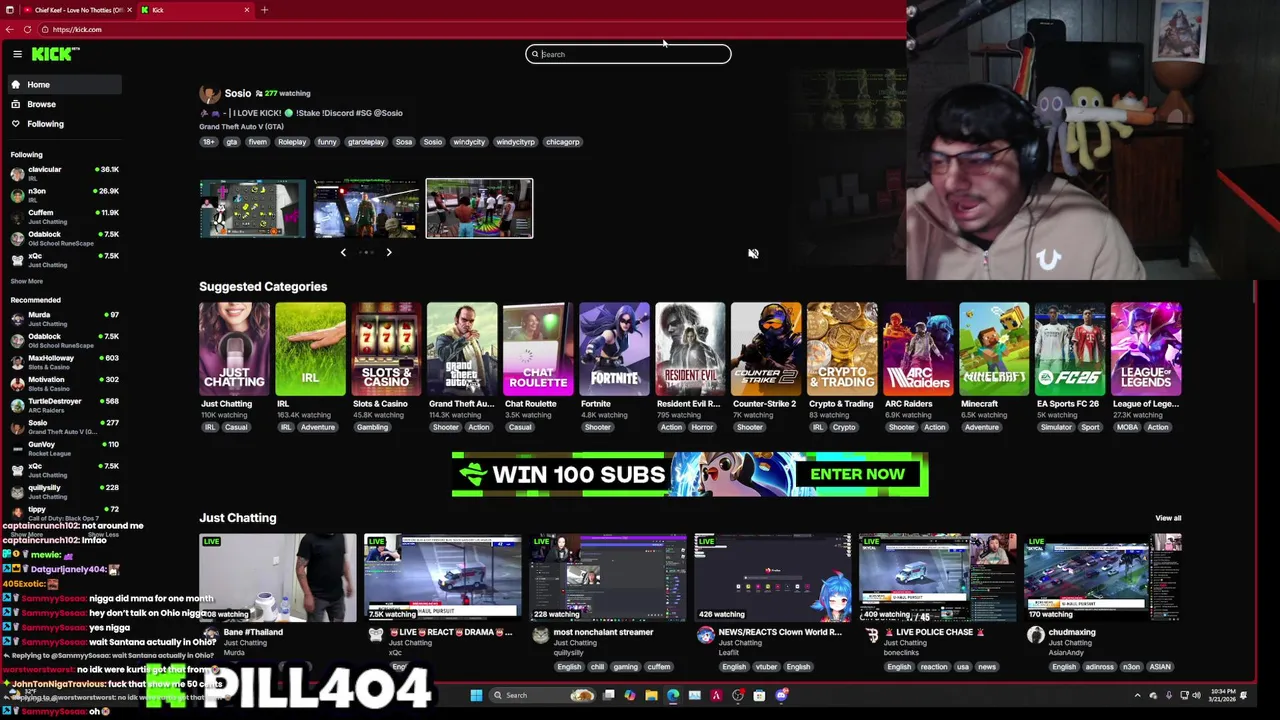Open the Following page in sidebar

click(65, 124)
